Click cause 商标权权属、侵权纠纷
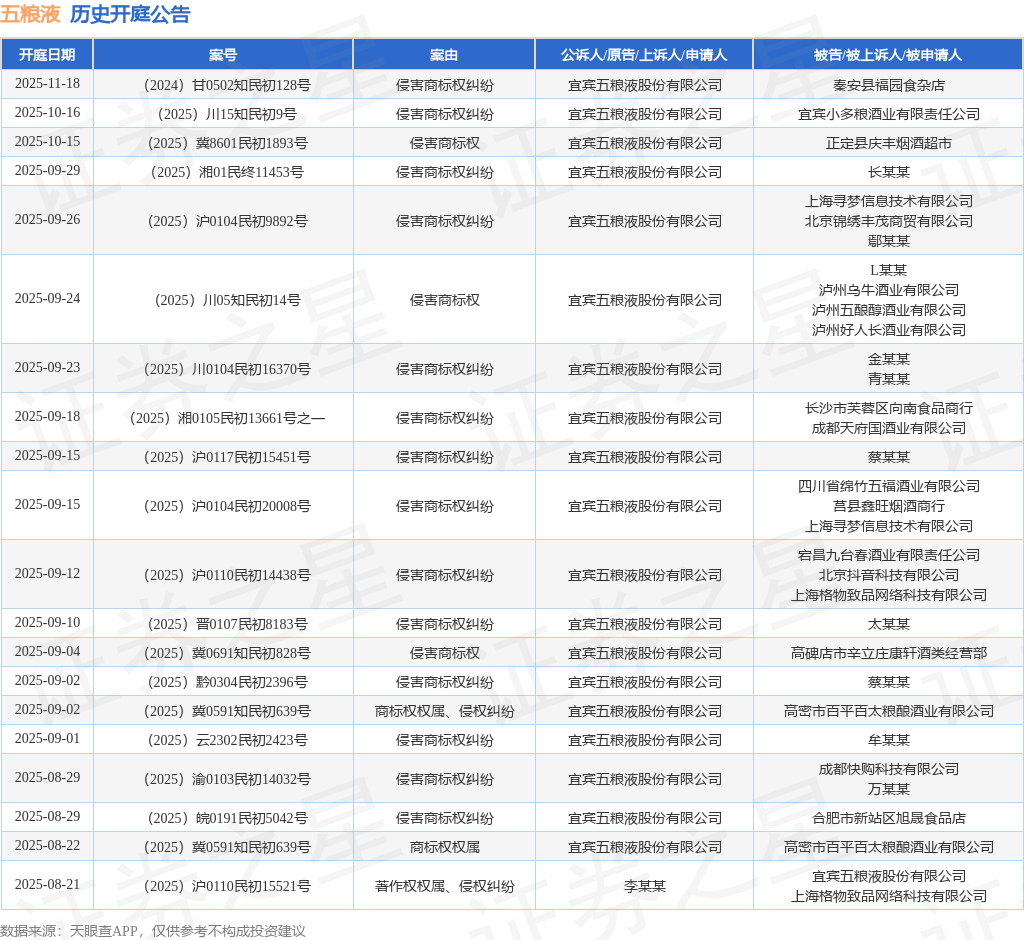Image resolution: width=1024 pixels, height=940 pixels. [x=444, y=711]
